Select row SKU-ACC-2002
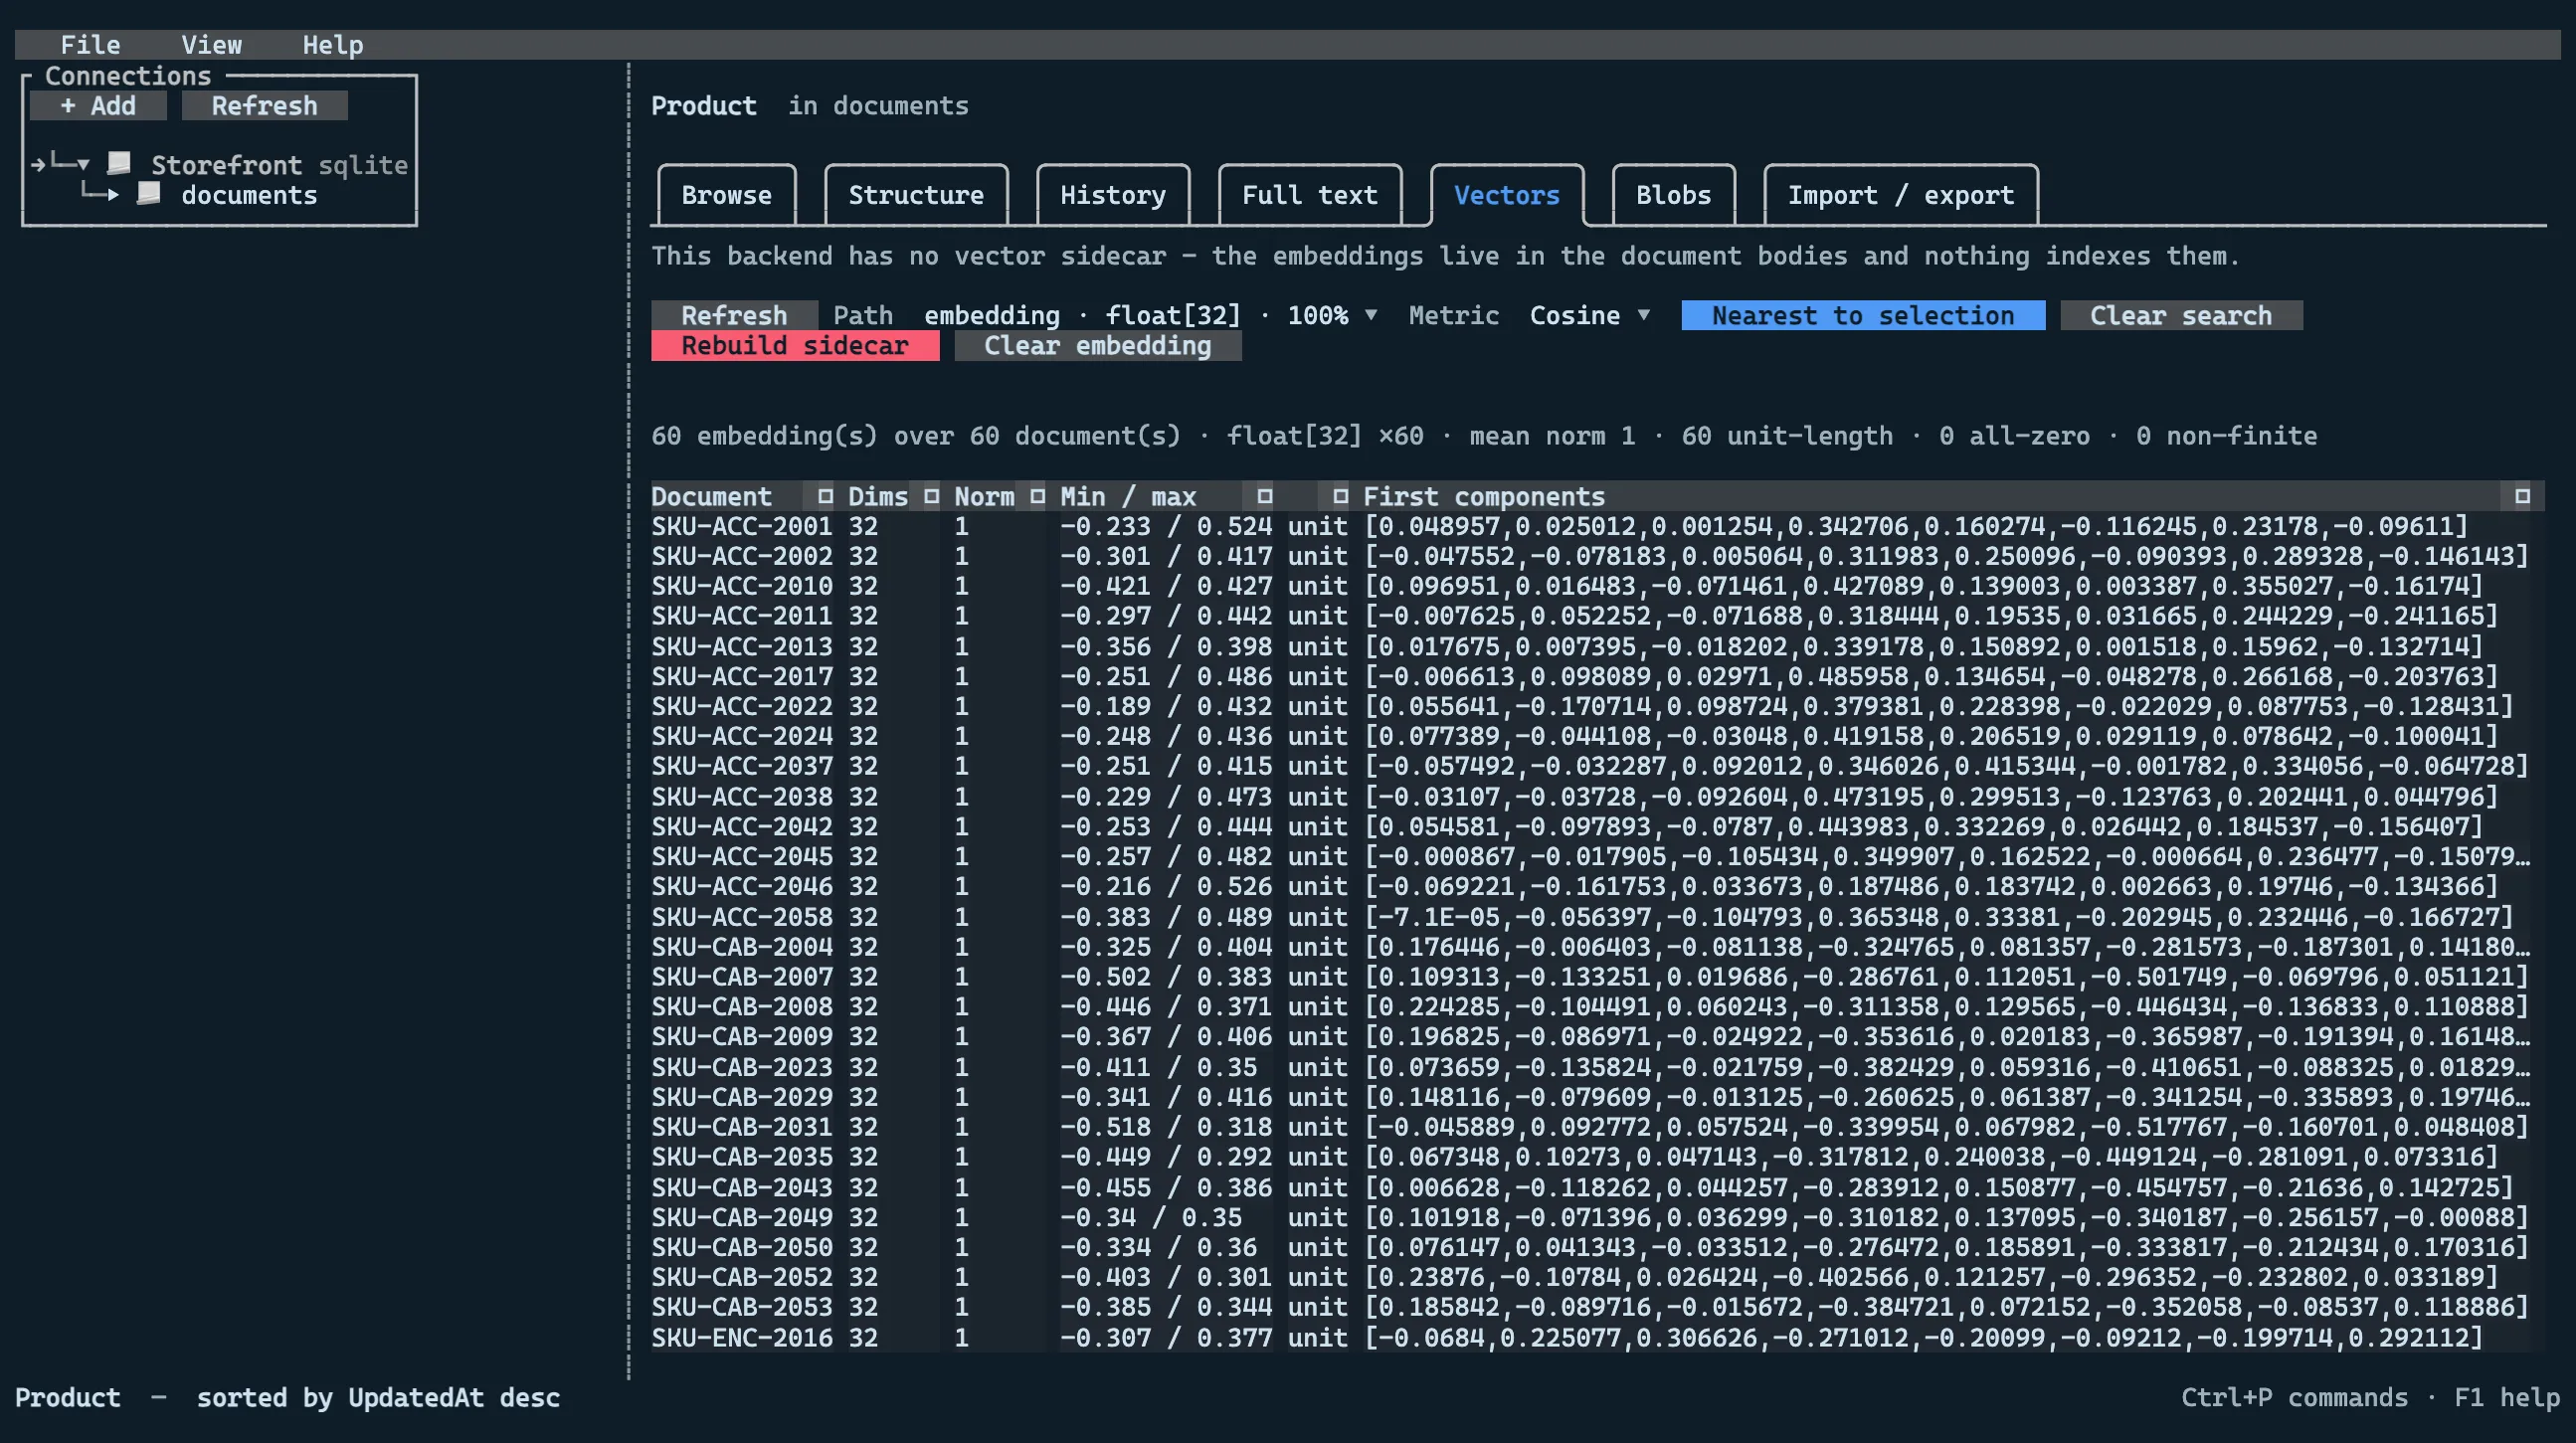The image size is (2576, 1443). click(x=1597, y=556)
